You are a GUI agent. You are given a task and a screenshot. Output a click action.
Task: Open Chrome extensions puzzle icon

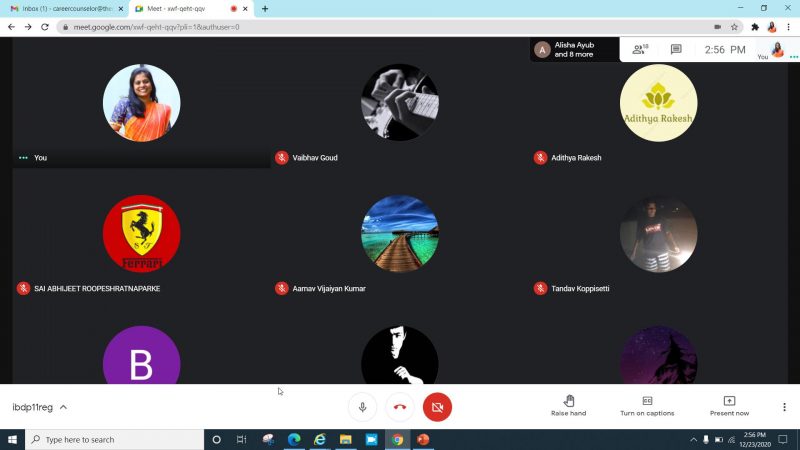(755, 27)
